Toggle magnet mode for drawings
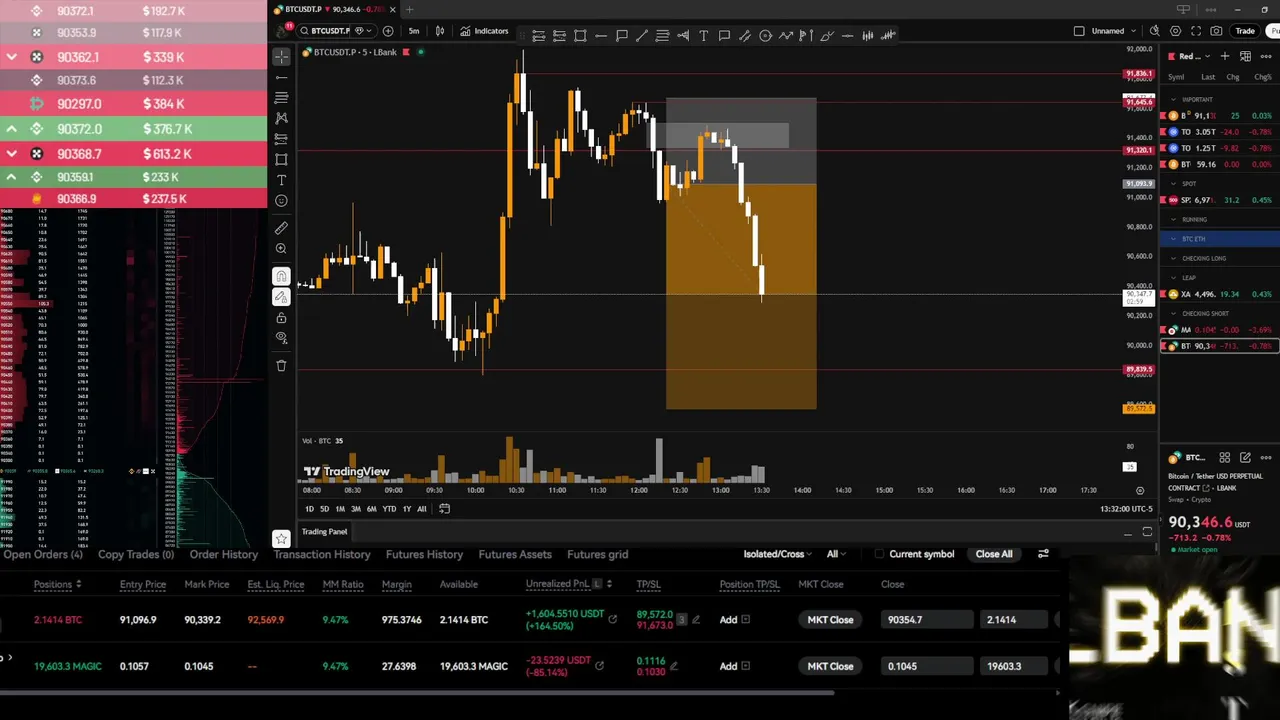Image resolution: width=1280 pixels, height=720 pixels. 281,276
